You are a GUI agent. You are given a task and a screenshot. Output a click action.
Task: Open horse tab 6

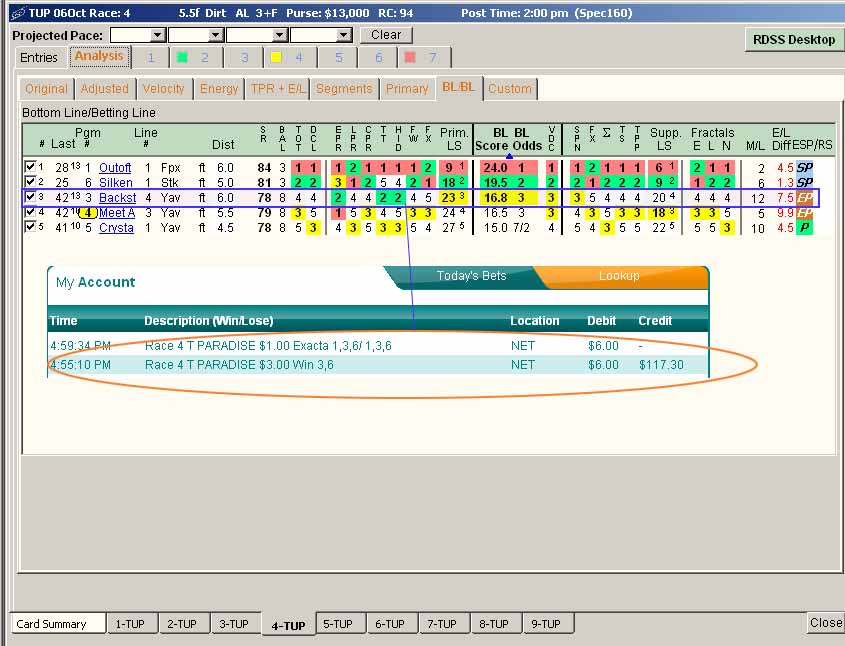(378, 58)
